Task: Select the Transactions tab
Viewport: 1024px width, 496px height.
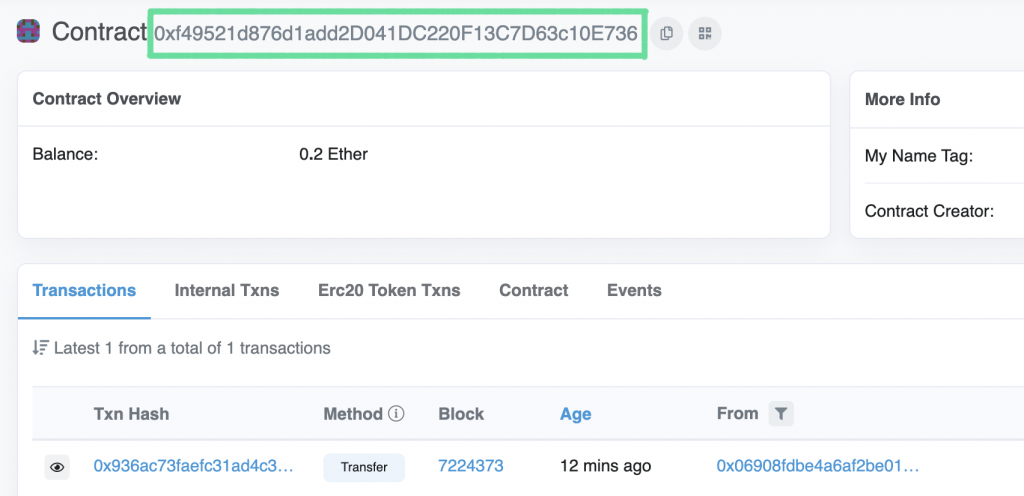Action: tap(84, 290)
